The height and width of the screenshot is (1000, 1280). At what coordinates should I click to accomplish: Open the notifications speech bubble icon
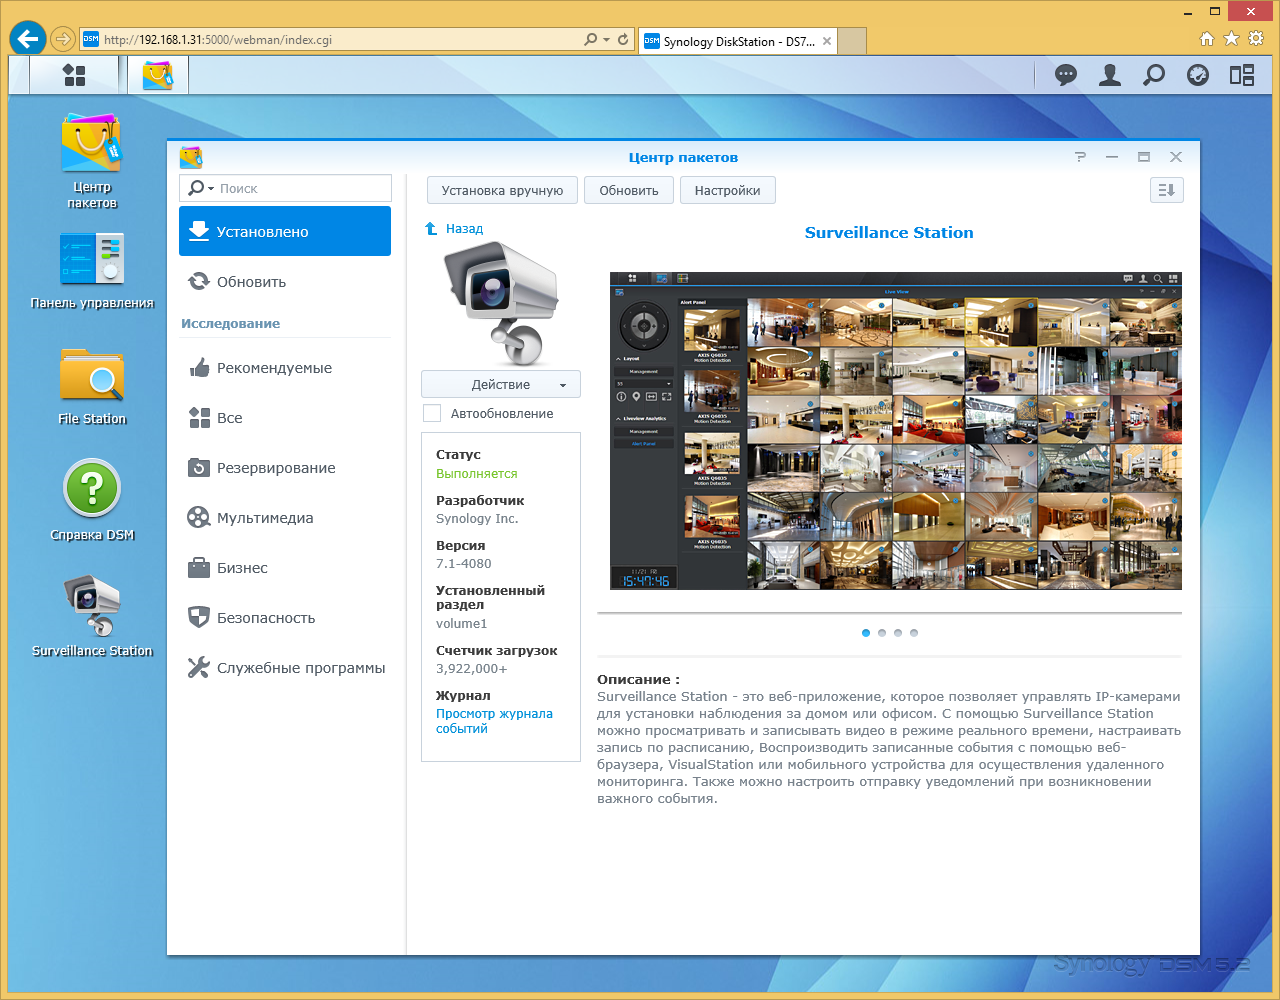click(1066, 75)
